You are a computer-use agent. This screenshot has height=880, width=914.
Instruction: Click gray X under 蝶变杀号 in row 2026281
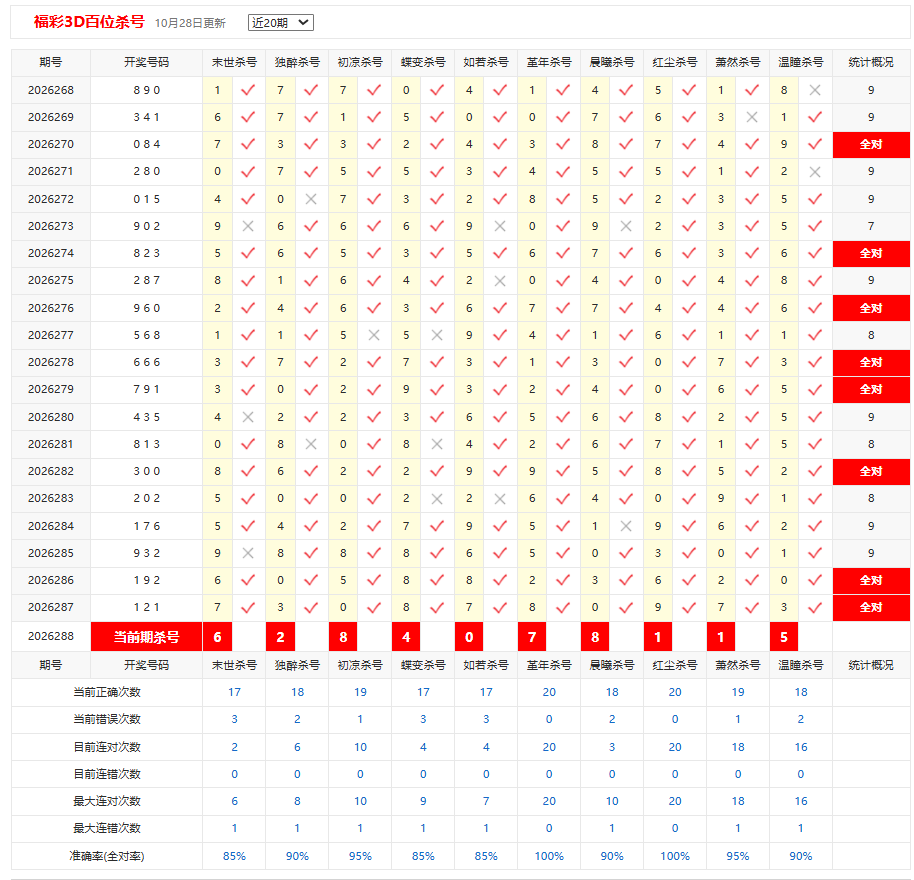[x=437, y=444]
